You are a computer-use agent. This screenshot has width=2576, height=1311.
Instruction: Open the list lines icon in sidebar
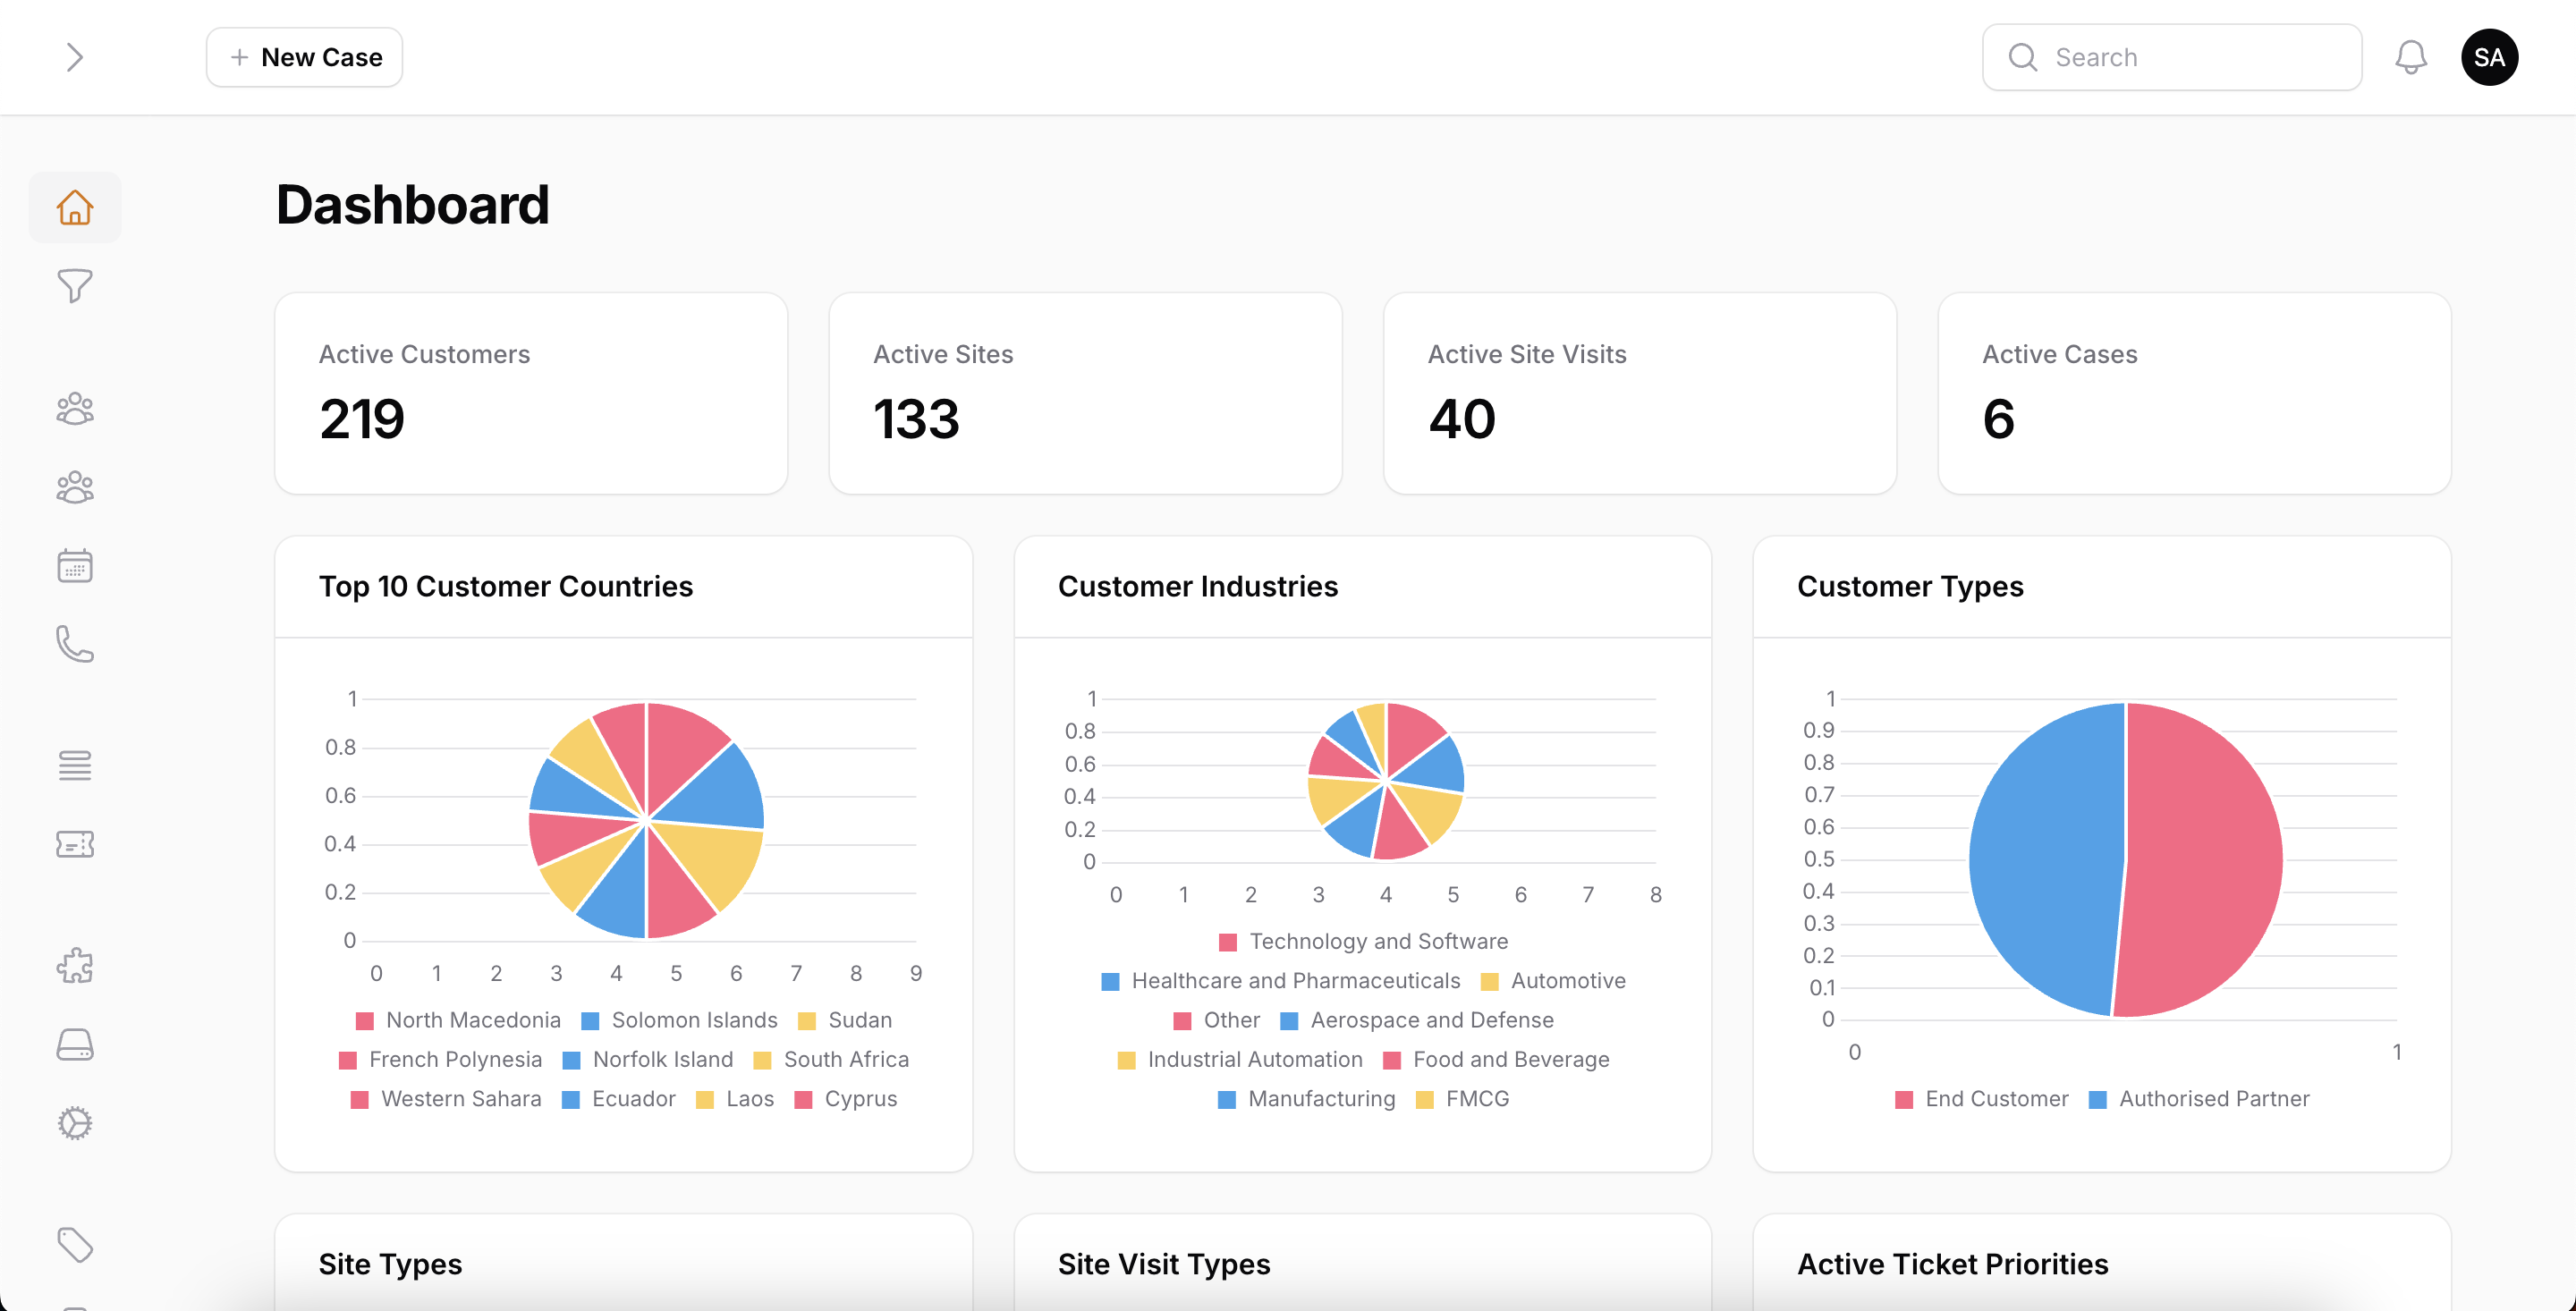tap(75, 766)
